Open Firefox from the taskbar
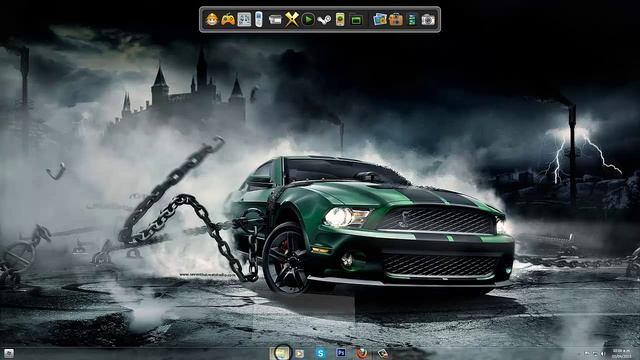This screenshot has height=360, width=640. pos(362,353)
